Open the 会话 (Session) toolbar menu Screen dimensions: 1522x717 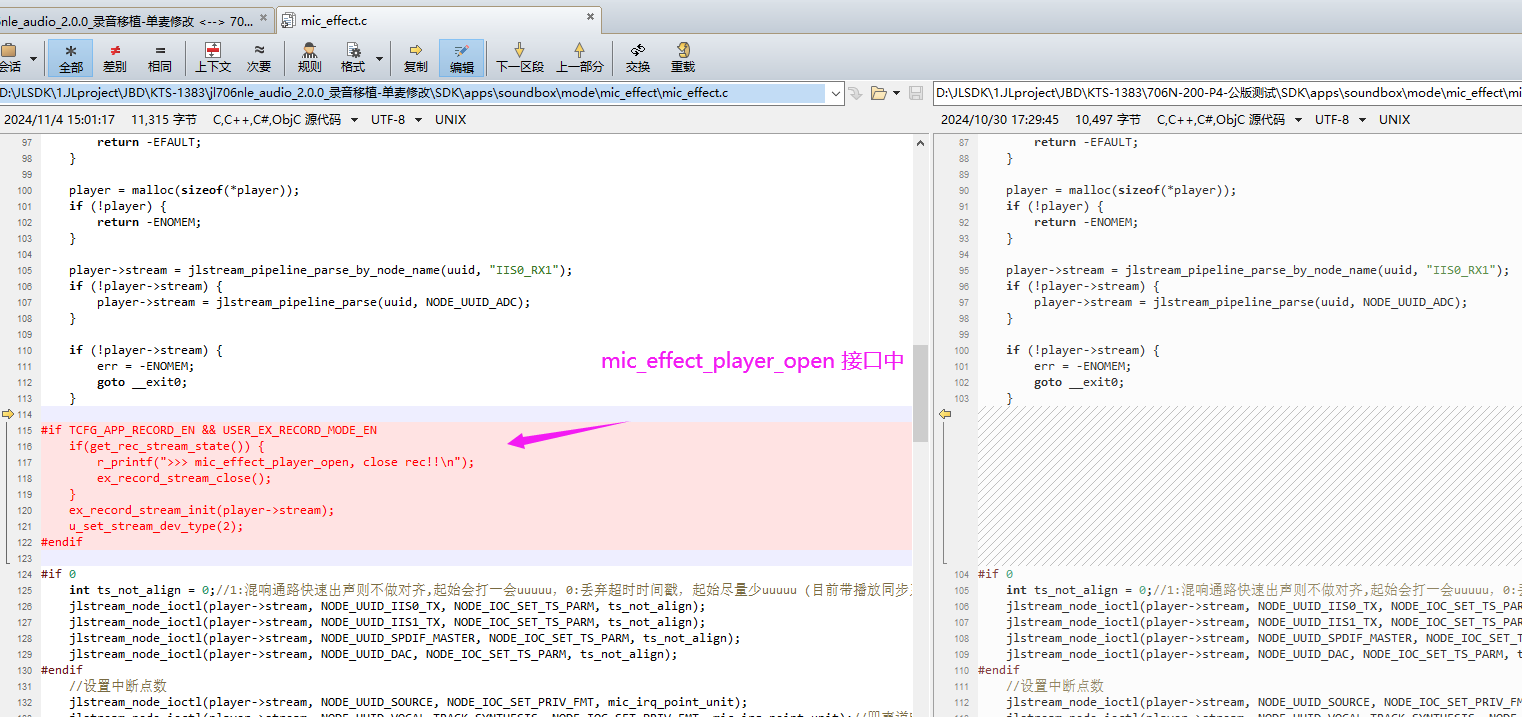tap(10, 58)
